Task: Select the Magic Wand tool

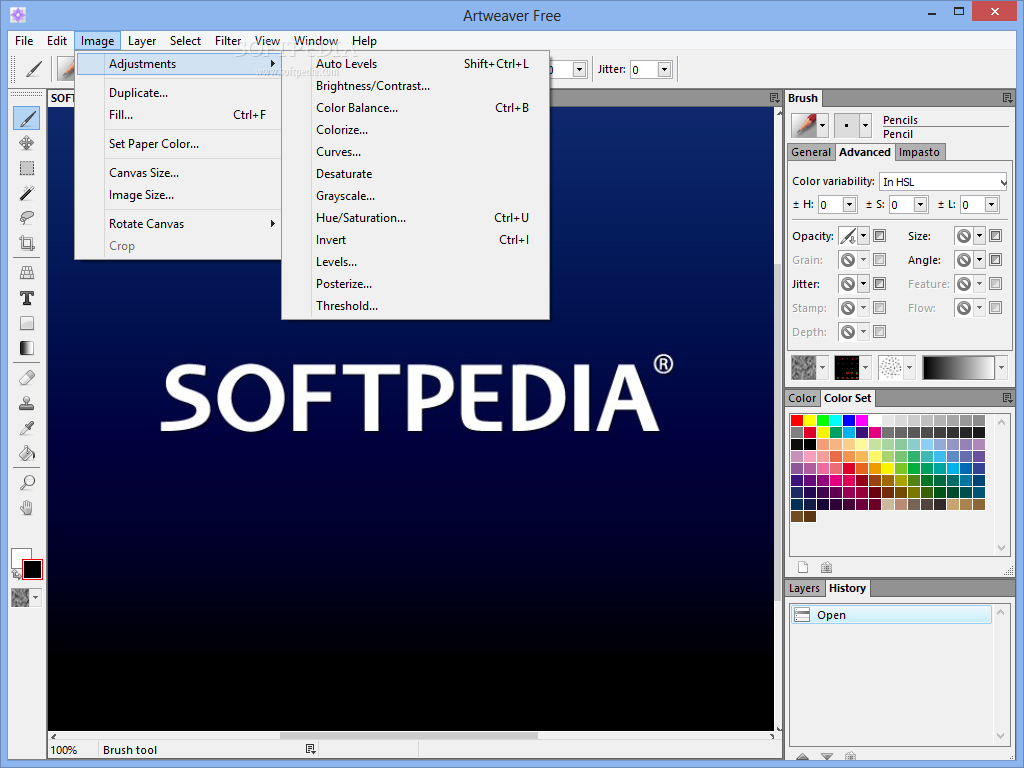Action: (27, 193)
